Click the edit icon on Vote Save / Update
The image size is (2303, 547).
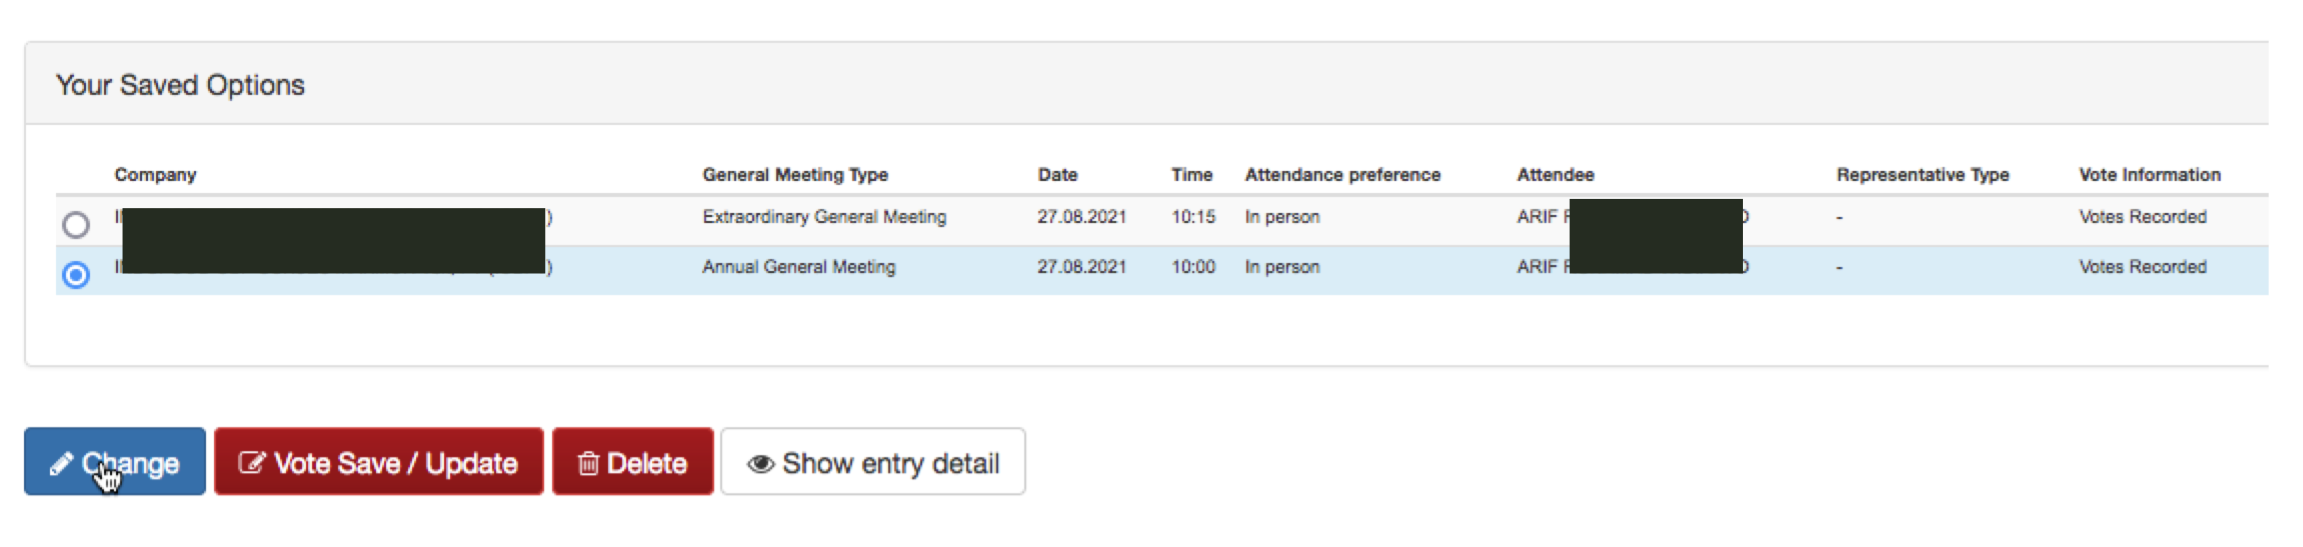tap(251, 463)
